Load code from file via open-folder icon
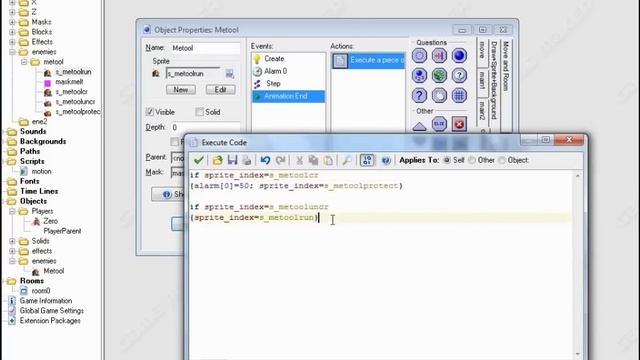Image resolution: width=640 pixels, height=360 pixels. (x=218, y=160)
